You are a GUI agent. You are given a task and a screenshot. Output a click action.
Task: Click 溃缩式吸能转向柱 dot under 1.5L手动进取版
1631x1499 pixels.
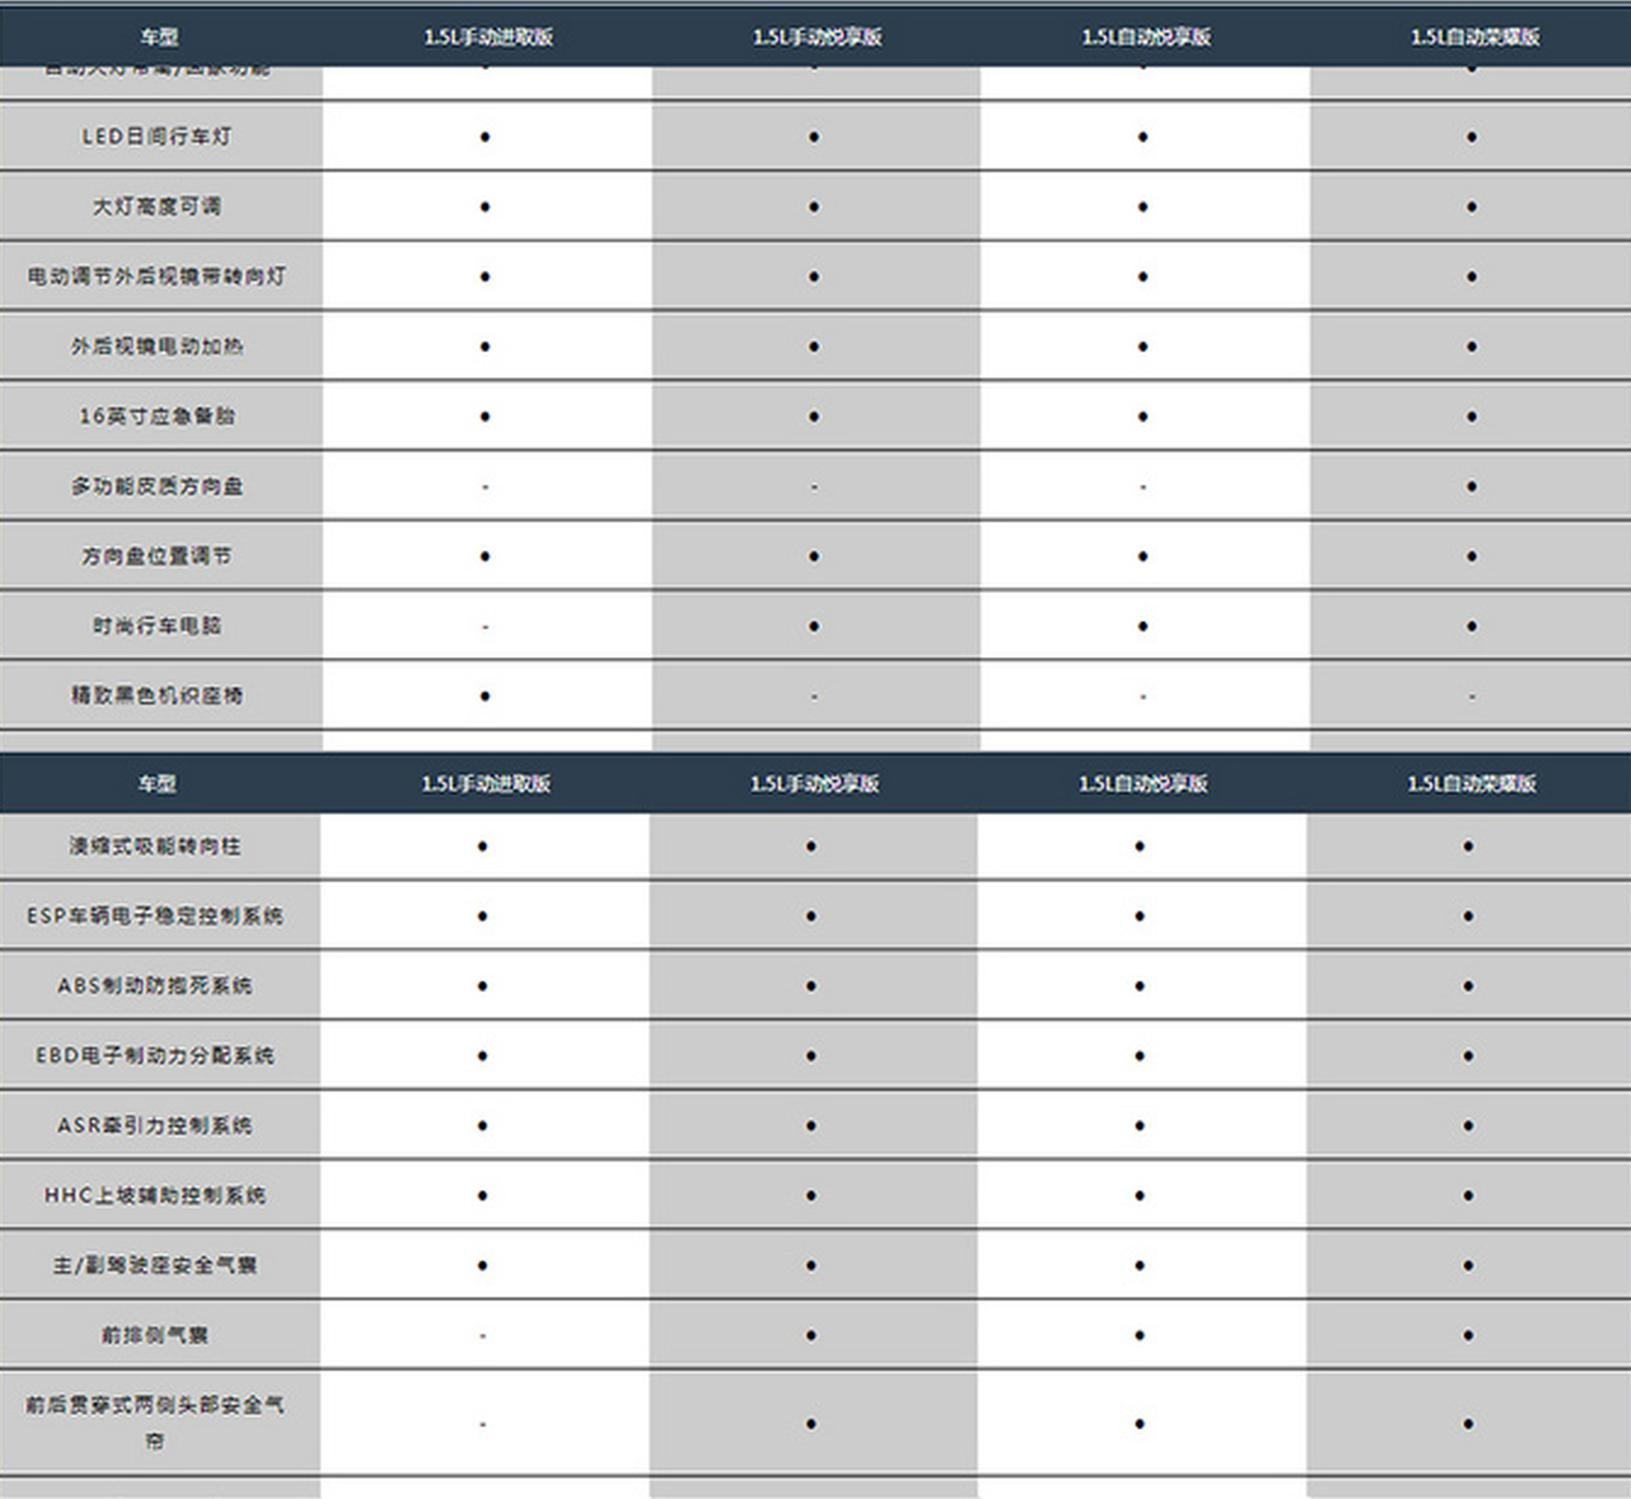pos(482,847)
